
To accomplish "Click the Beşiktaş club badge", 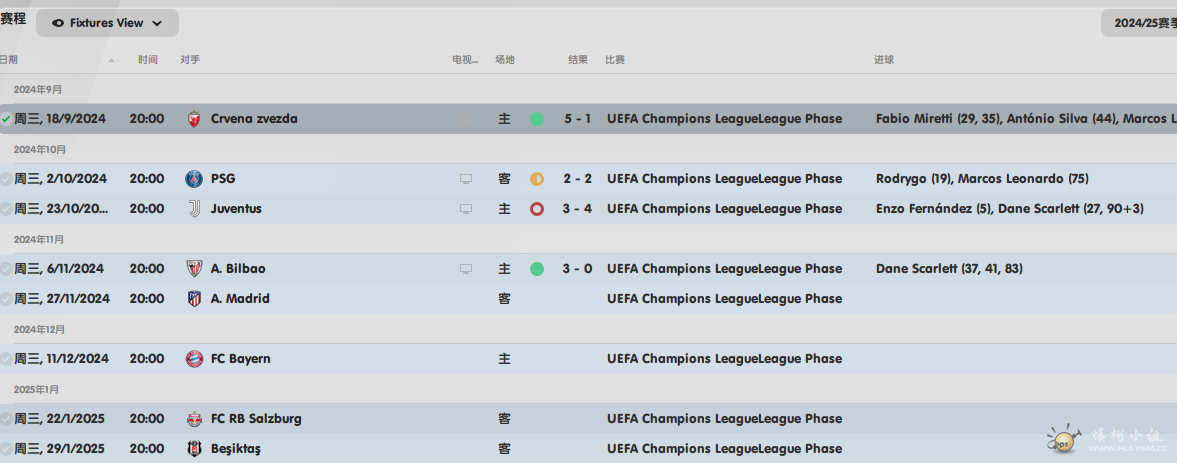I will coord(194,449).
